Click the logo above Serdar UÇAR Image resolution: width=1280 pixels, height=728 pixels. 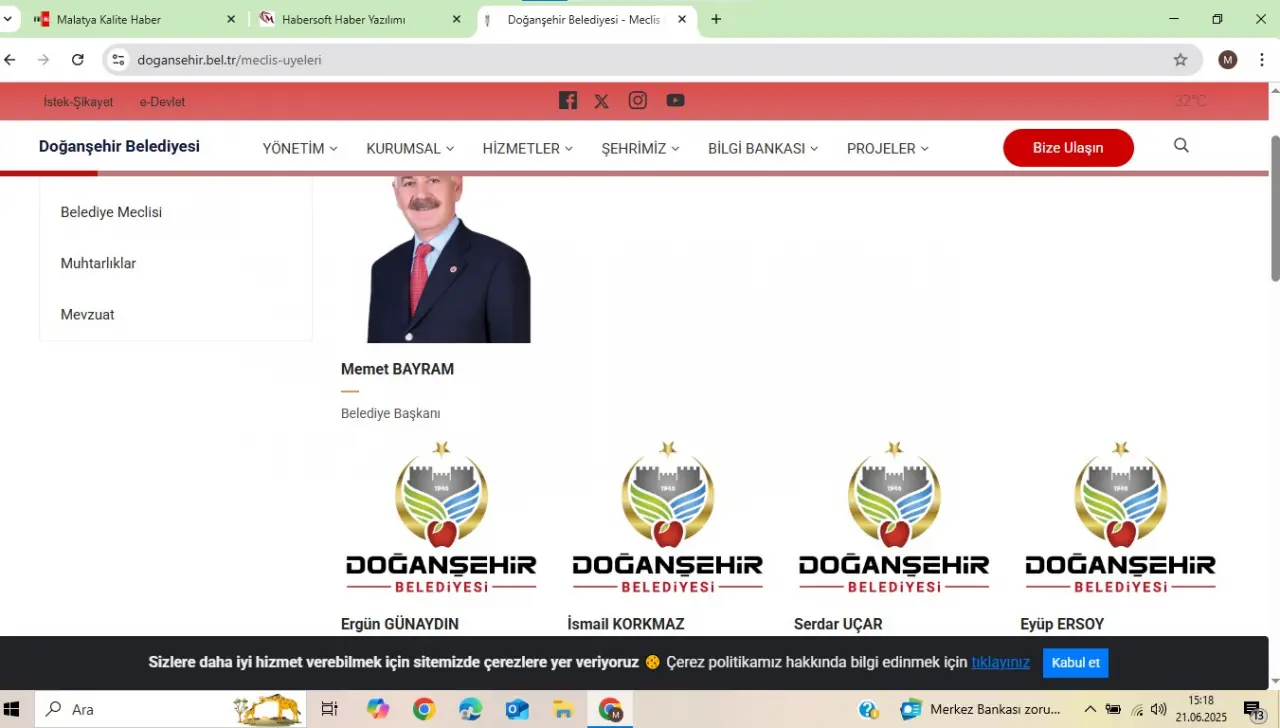[x=894, y=517]
